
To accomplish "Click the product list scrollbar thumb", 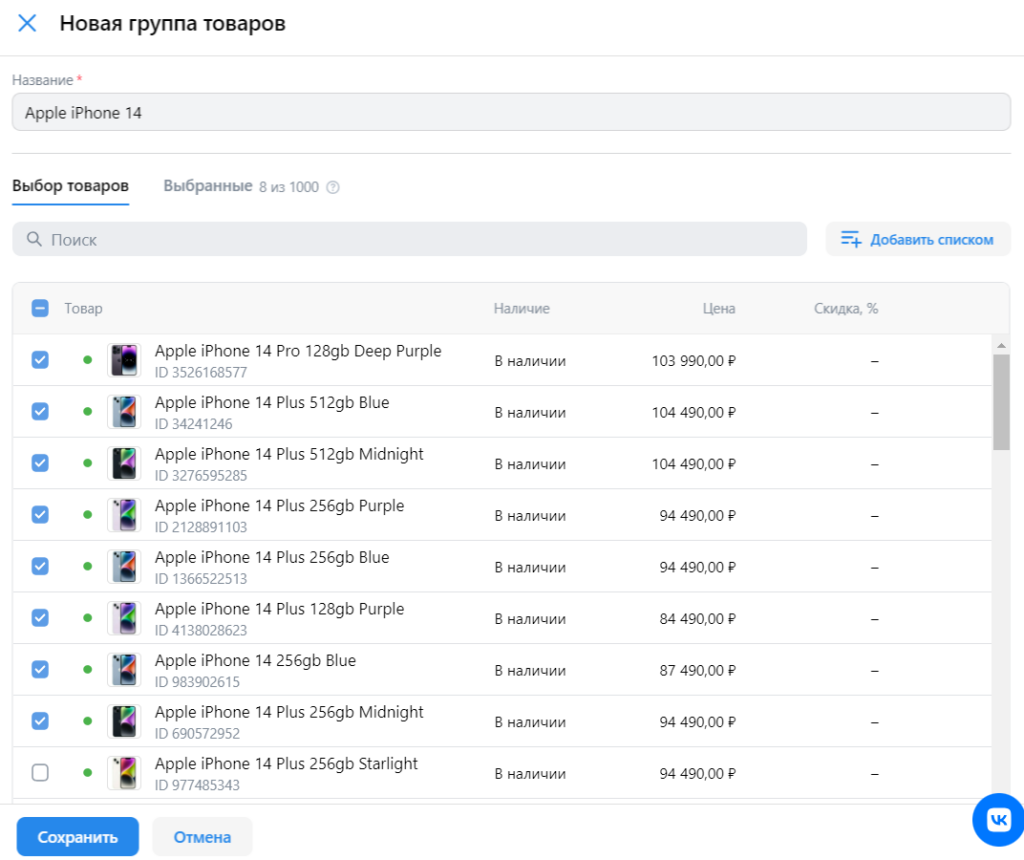I will click(1001, 402).
